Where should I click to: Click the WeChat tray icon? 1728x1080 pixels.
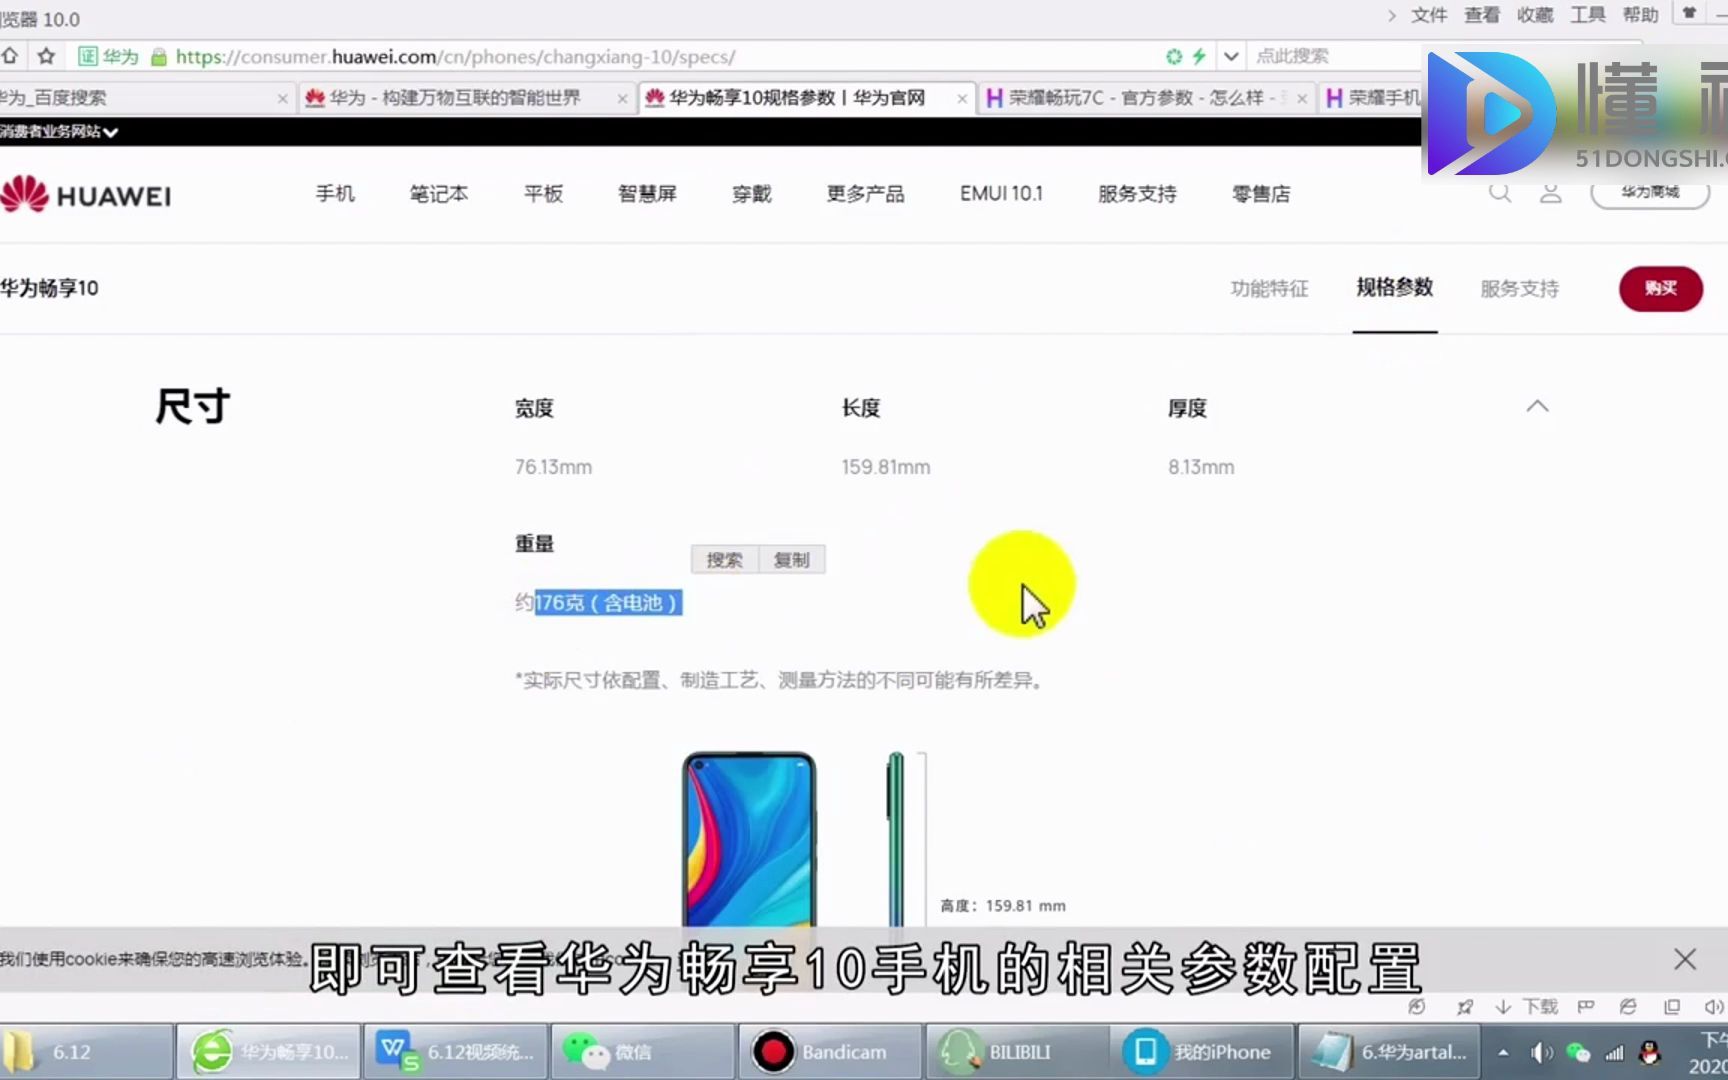click(1578, 1053)
